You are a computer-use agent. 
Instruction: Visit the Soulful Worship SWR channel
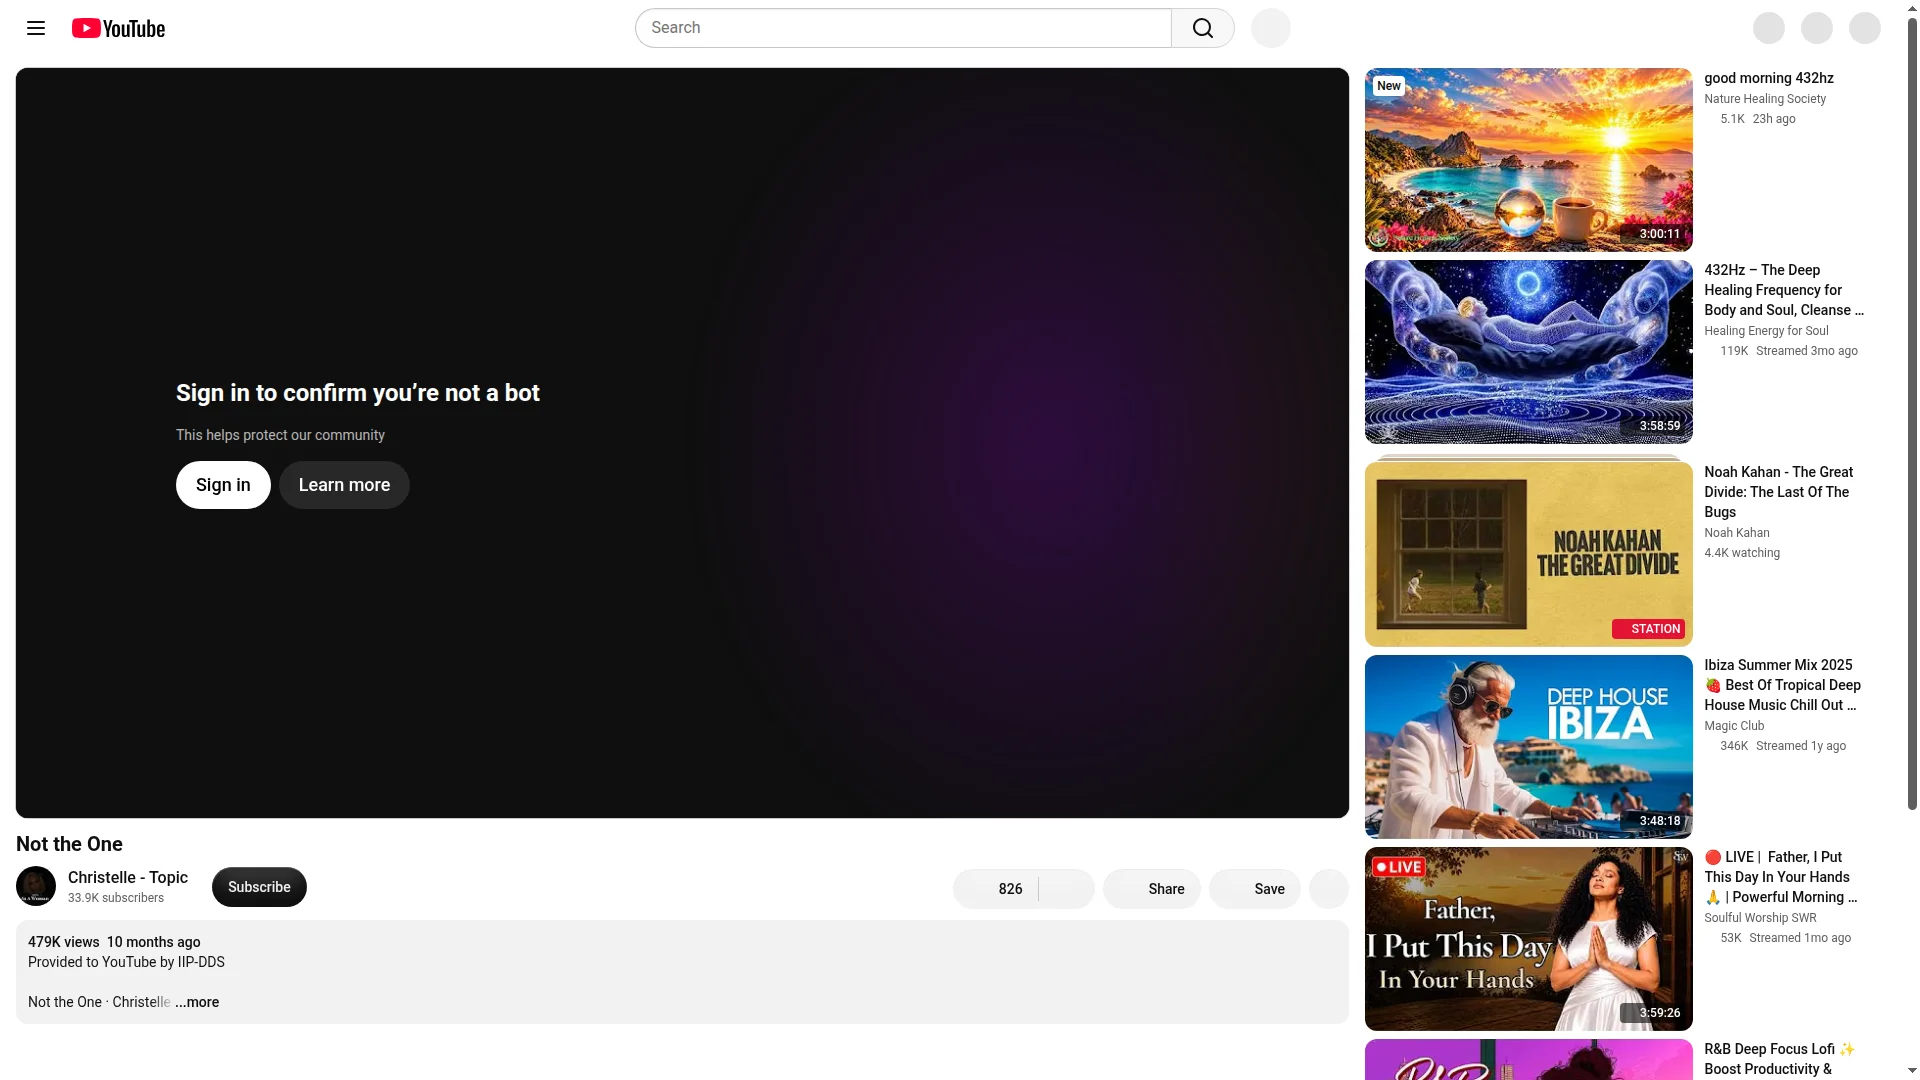[x=1760, y=918]
